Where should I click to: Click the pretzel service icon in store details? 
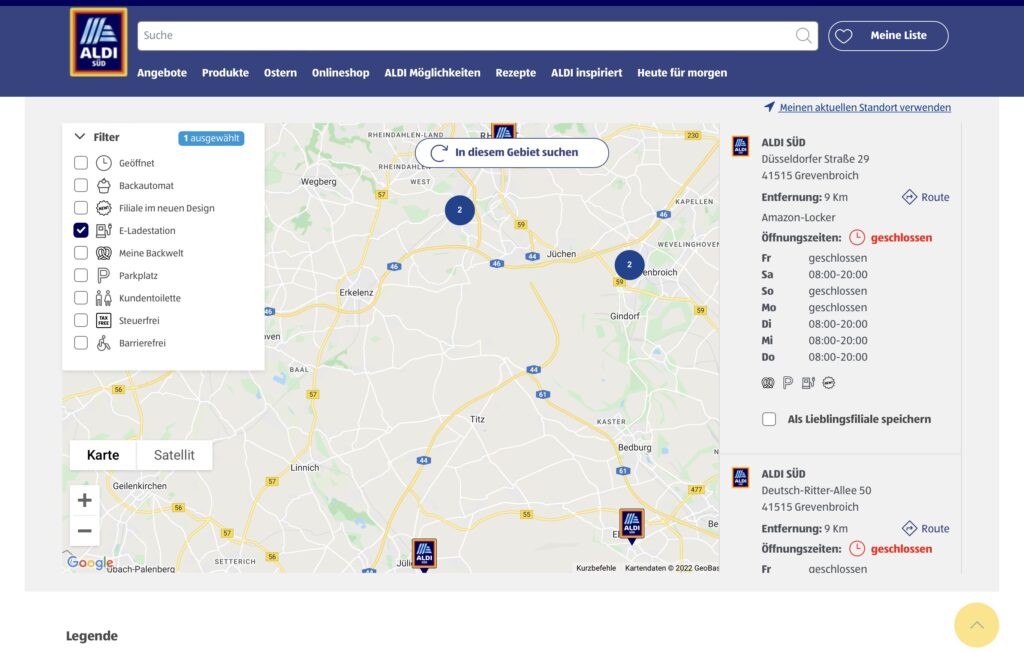[x=768, y=383]
